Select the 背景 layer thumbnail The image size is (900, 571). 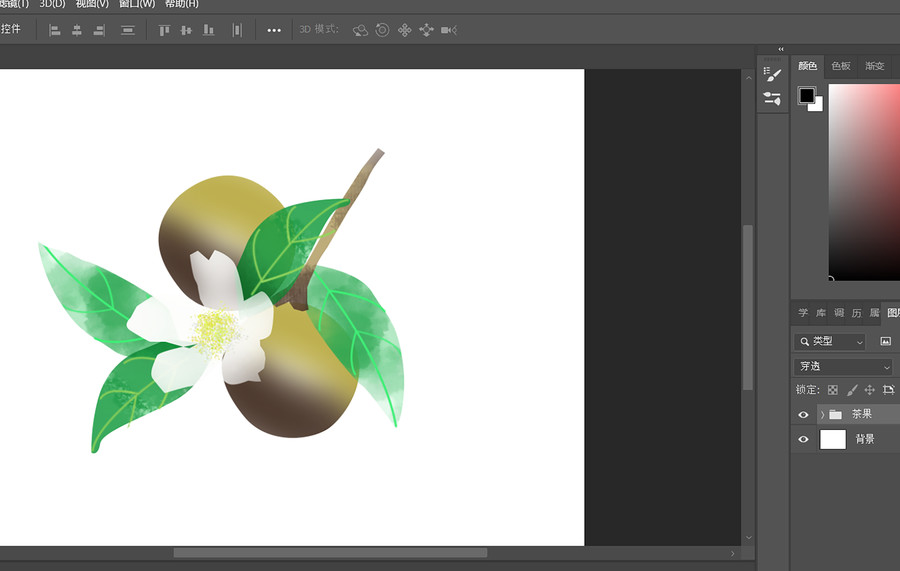point(833,440)
